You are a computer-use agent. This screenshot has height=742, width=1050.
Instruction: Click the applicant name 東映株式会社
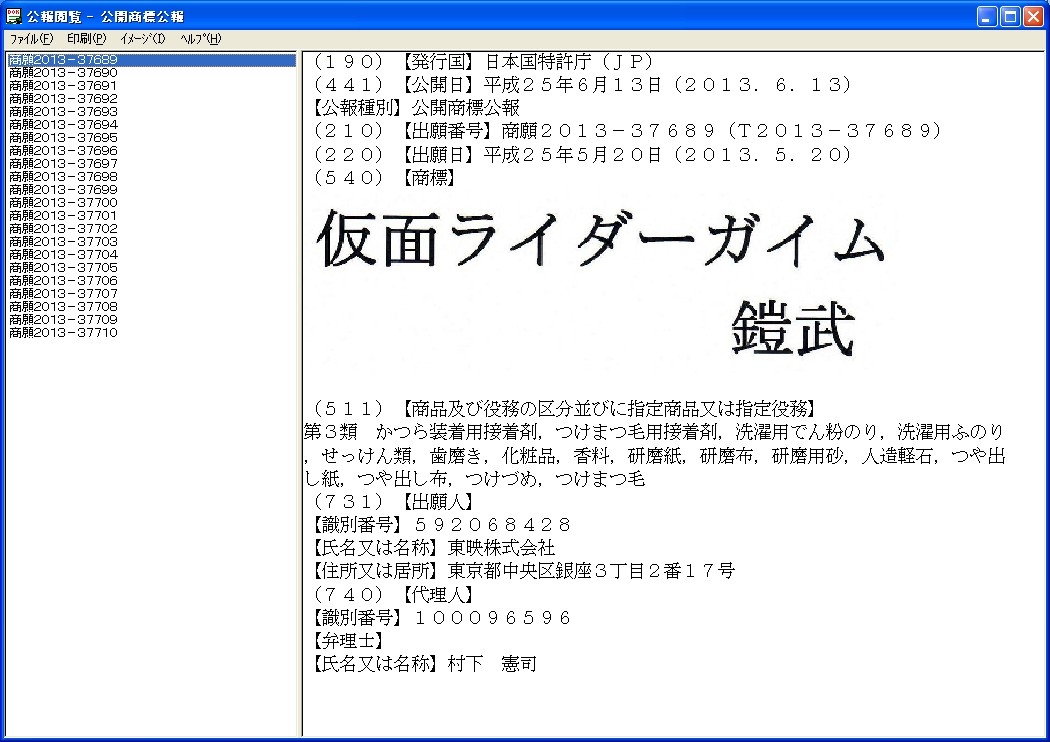tap(501, 548)
